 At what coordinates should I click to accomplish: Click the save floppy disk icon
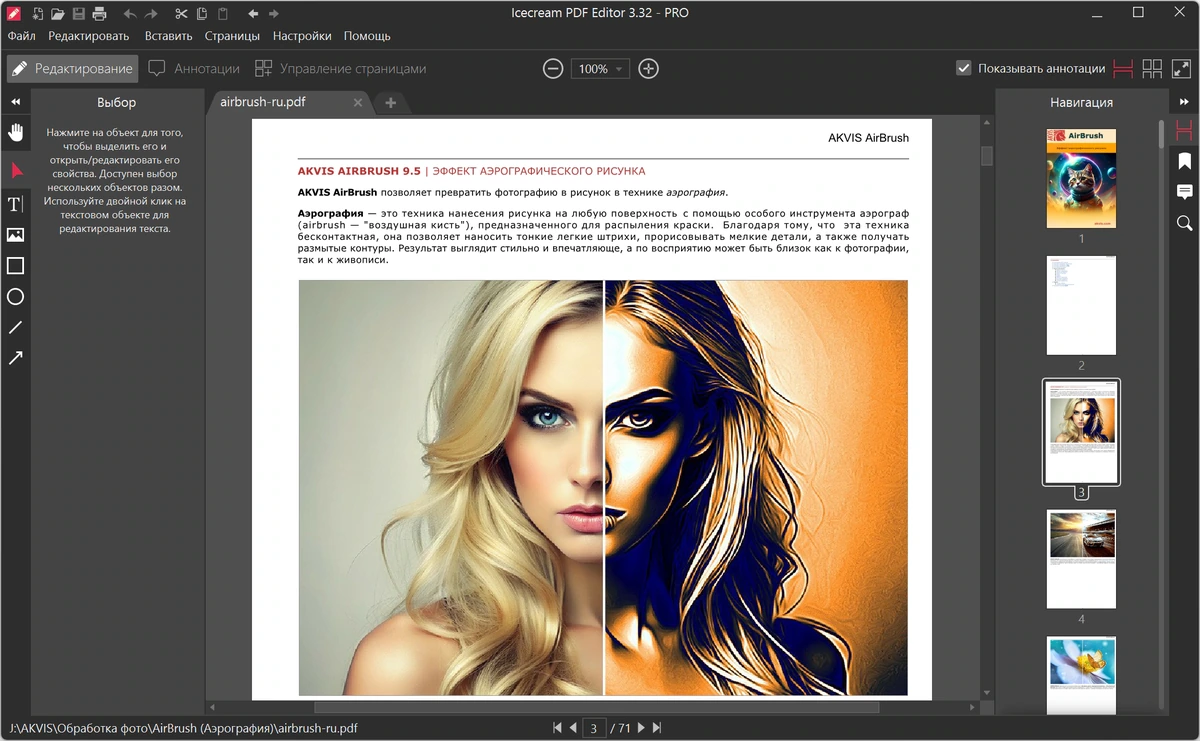[x=79, y=14]
